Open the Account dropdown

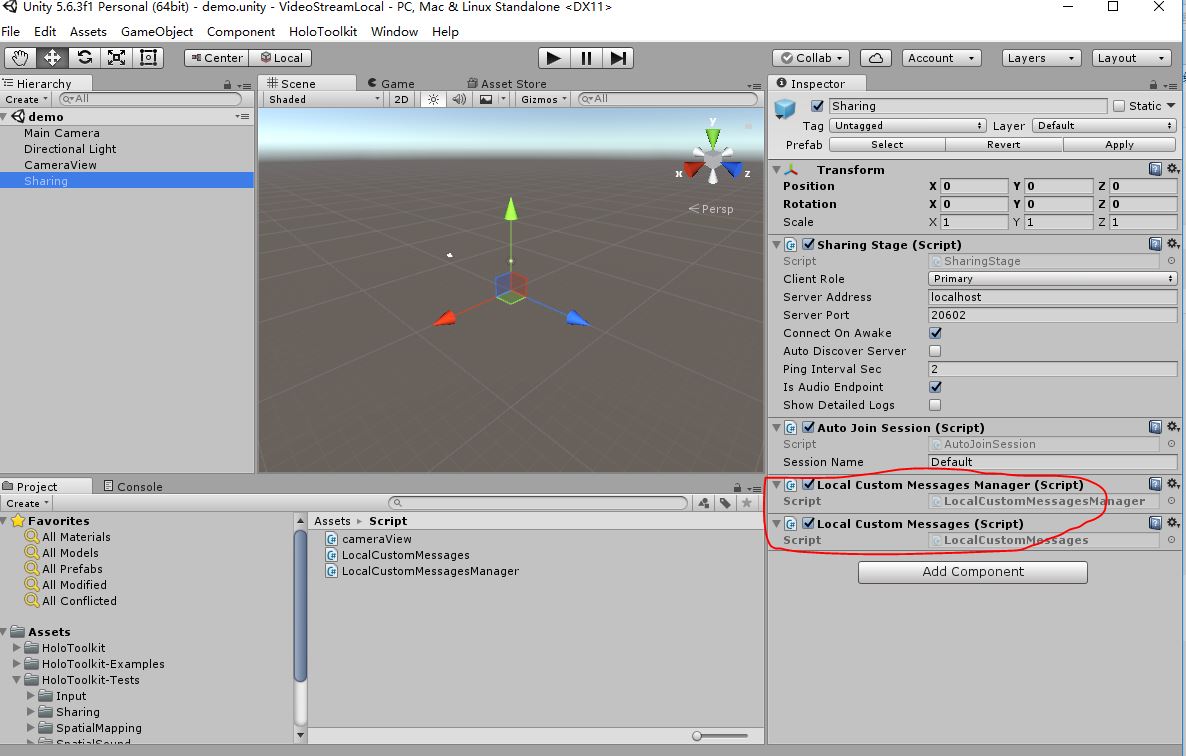pyautogui.click(x=941, y=58)
